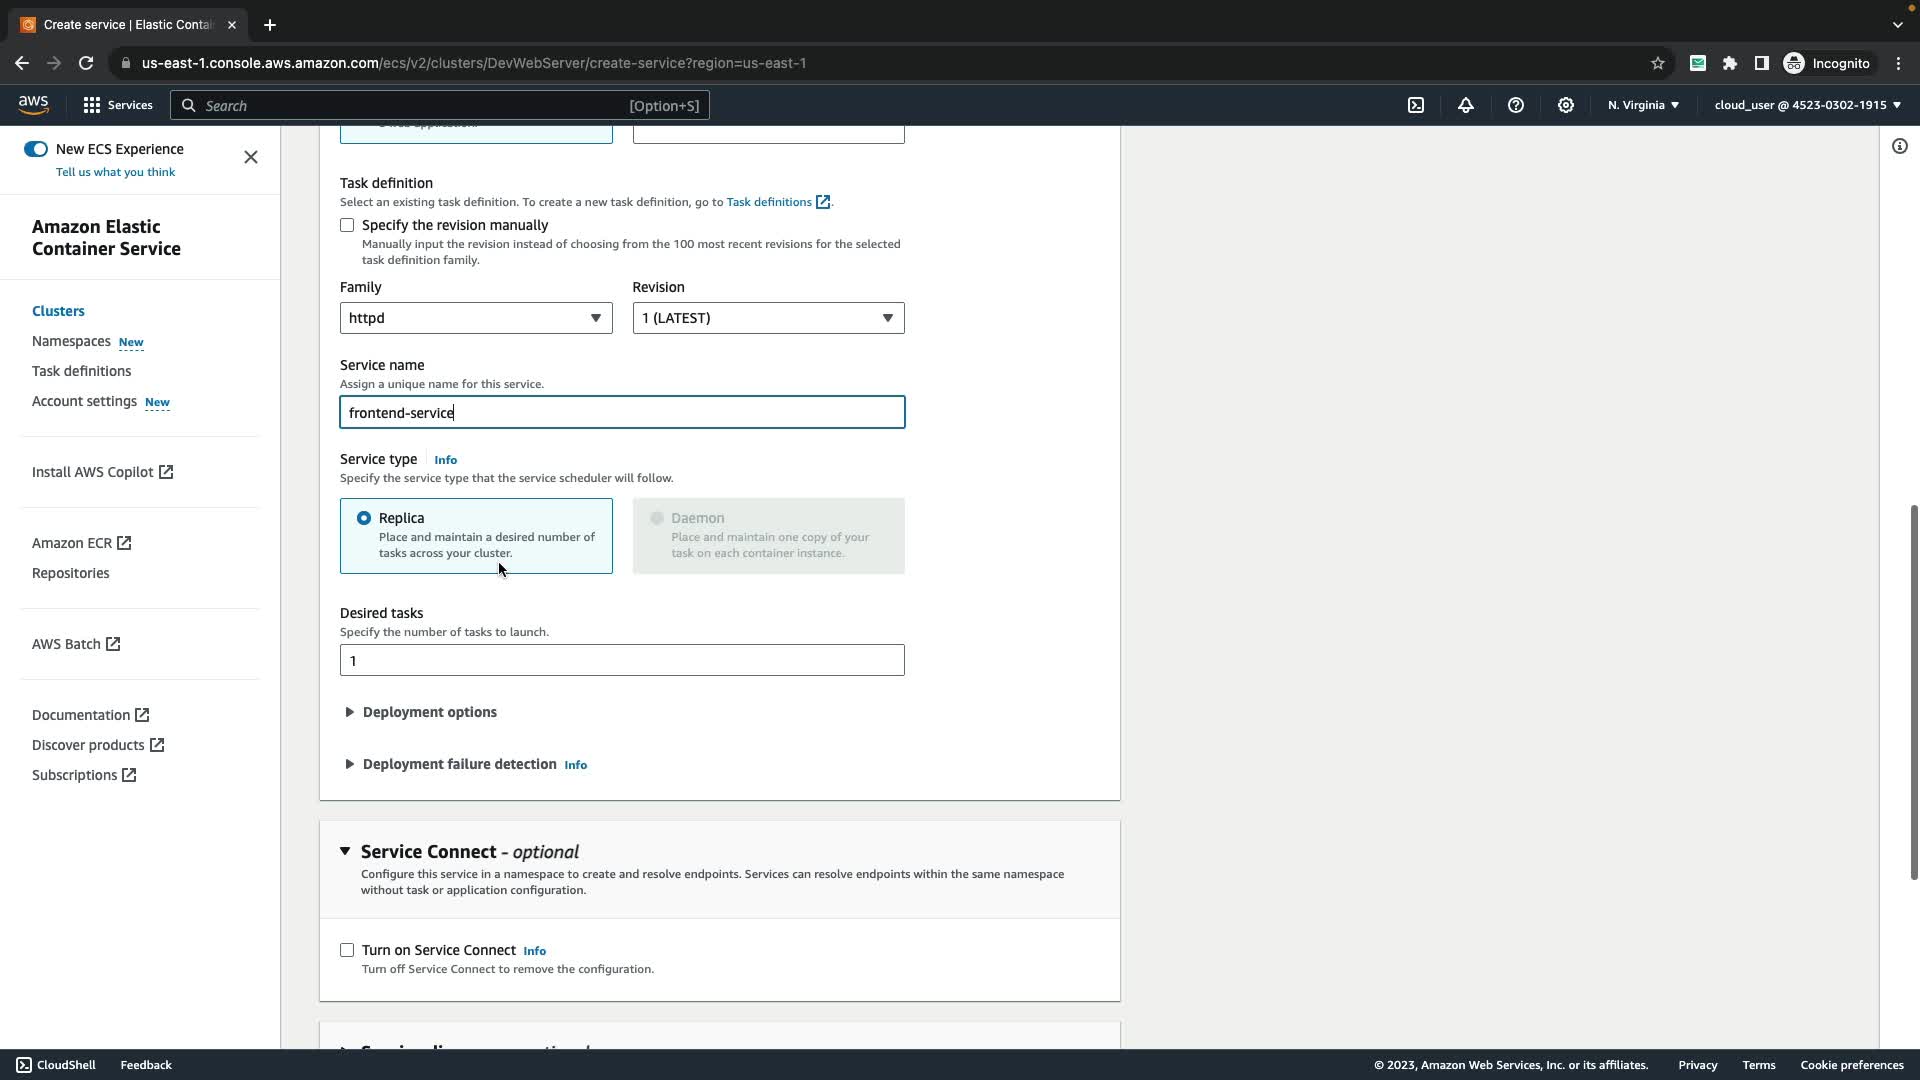Click the AWS logo home icon
The width and height of the screenshot is (1920, 1080).
[33, 105]
